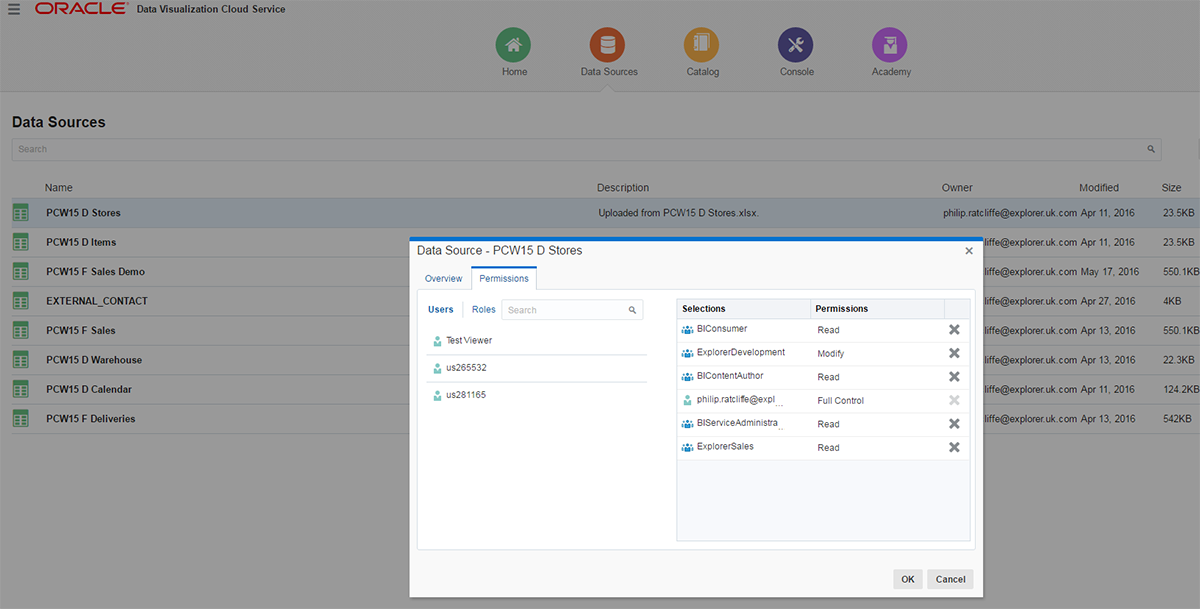The width and height of the screenshot is (1200, 609).
Task: Open the hamburger navigation menu
Action: [14, 9]
